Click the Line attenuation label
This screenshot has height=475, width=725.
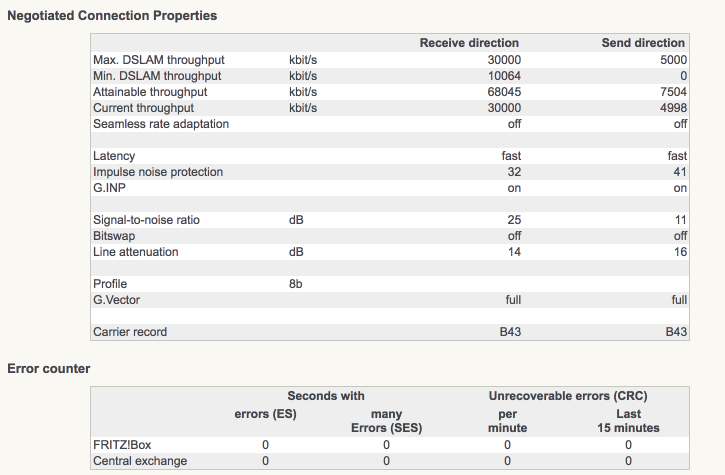pyautogui.click(x=136, y=252)
